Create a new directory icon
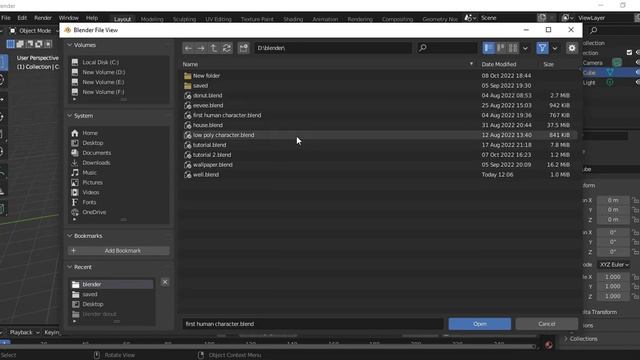Image resolution: width=640 pixels, height=360 pixels. (x=244, y=48)
